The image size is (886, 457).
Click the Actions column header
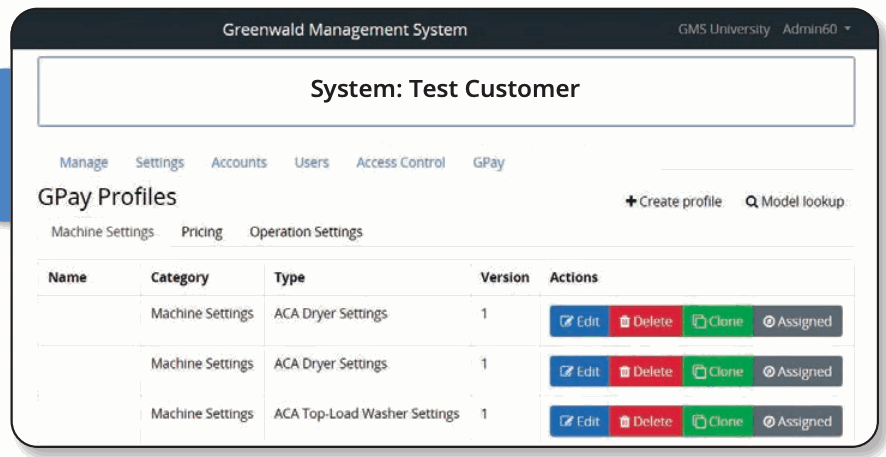click(574, 277)
